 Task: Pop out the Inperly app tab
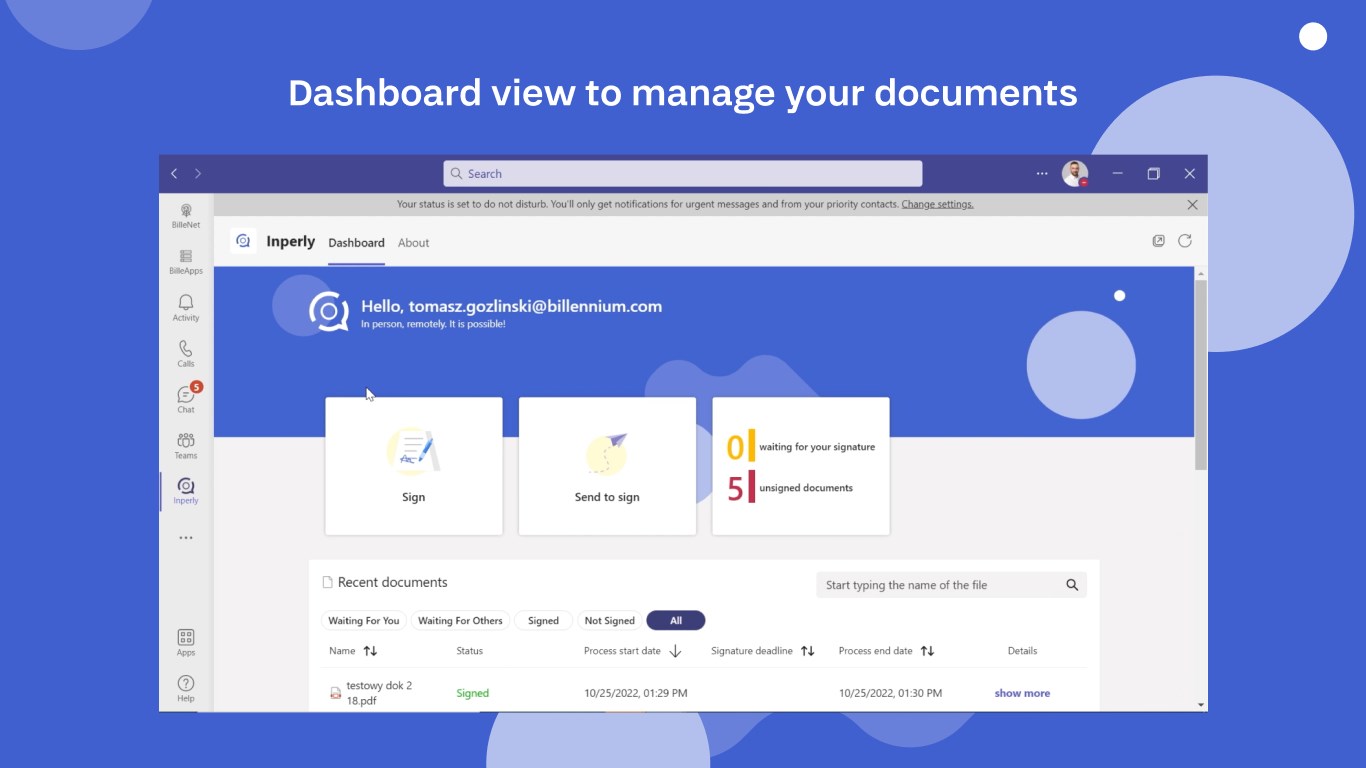click(1159, 241)
